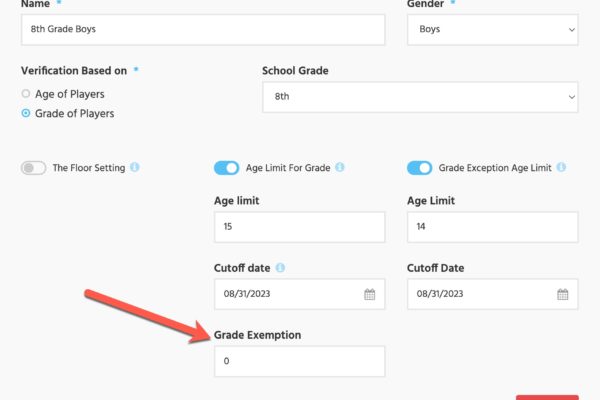Click the Age limit field showing 15
600x400 pixels.
click(x=300, y=227)
